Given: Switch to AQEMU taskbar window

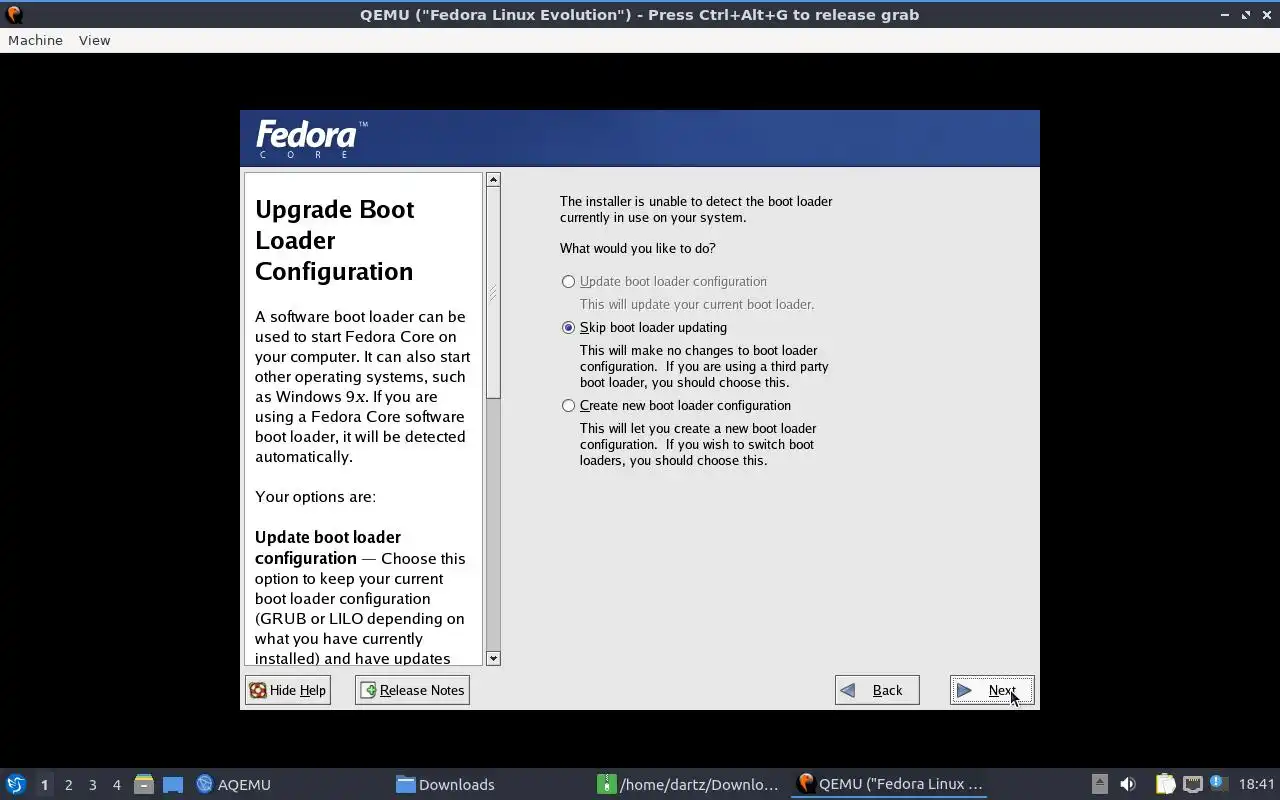Looking at the screenshot, I should coord(234,784).
